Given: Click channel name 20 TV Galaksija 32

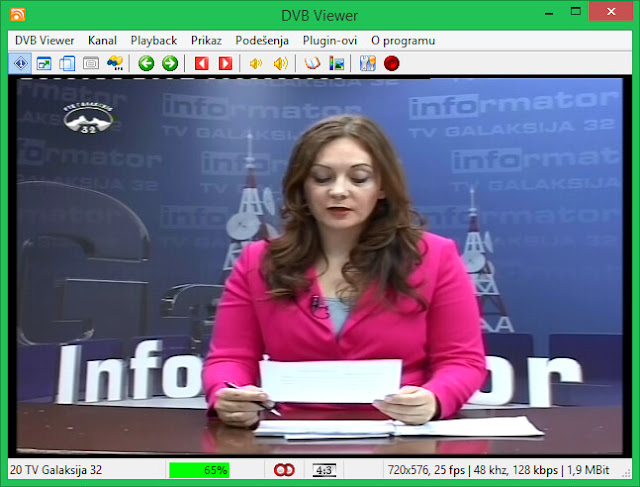Looking at the screenshot, I should tap(56, 470).
